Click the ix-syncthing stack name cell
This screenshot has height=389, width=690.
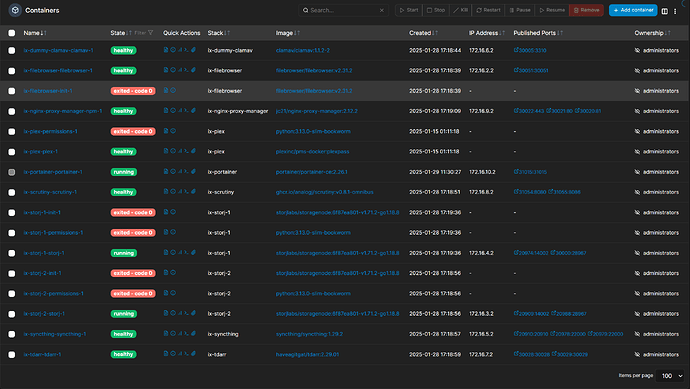point(223,334)
